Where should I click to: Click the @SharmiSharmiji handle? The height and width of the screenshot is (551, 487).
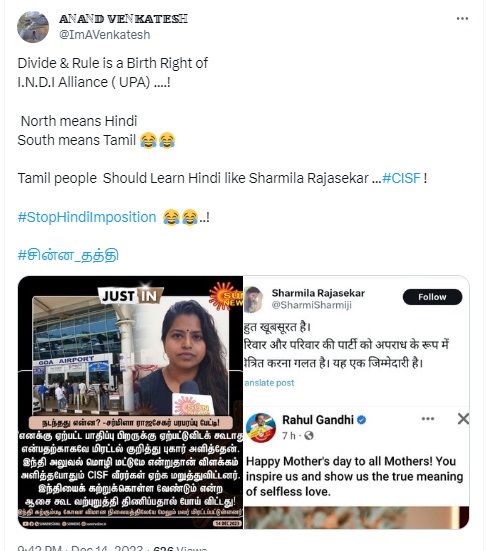(x=311, y=305)
